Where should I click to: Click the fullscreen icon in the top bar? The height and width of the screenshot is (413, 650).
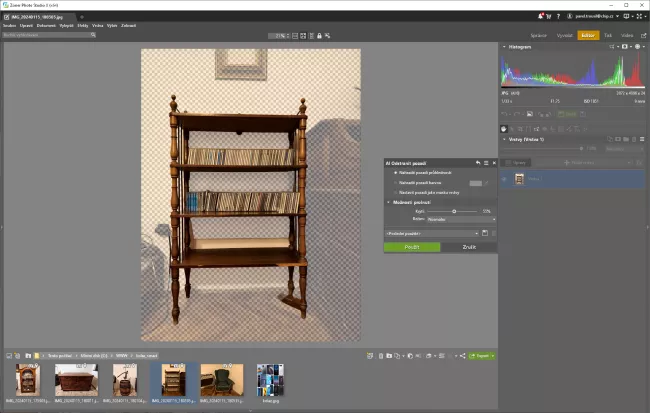click(x=639, y=16)
